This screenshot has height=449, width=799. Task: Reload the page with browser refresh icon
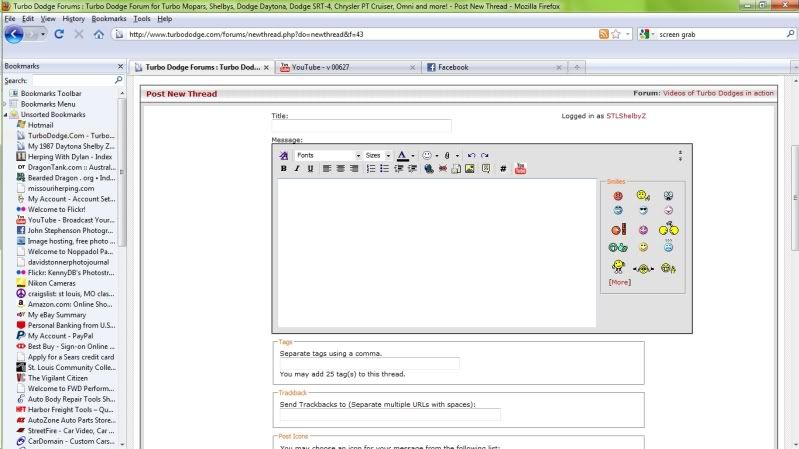pos(59,34)
